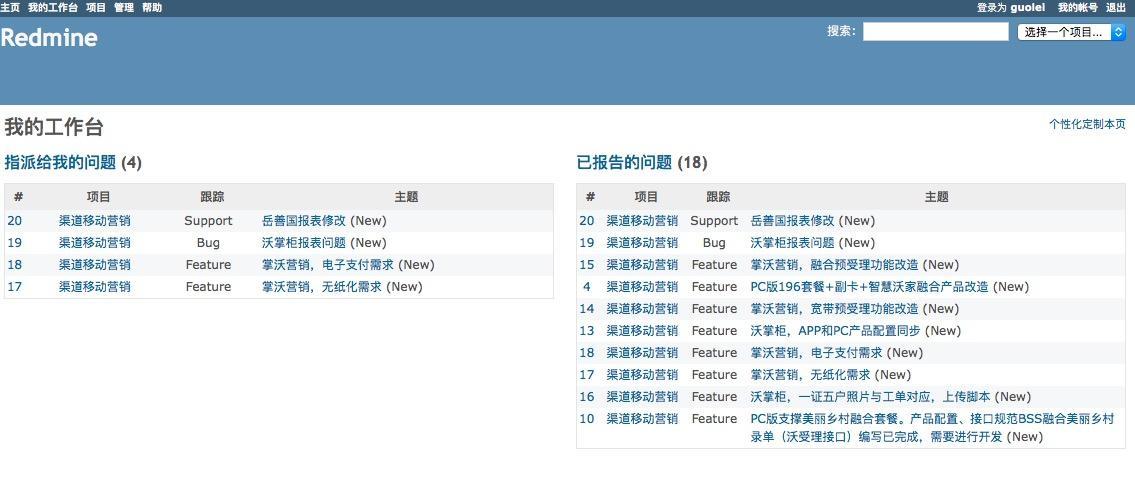Click the 帮助 help menu item

[152, 7]
